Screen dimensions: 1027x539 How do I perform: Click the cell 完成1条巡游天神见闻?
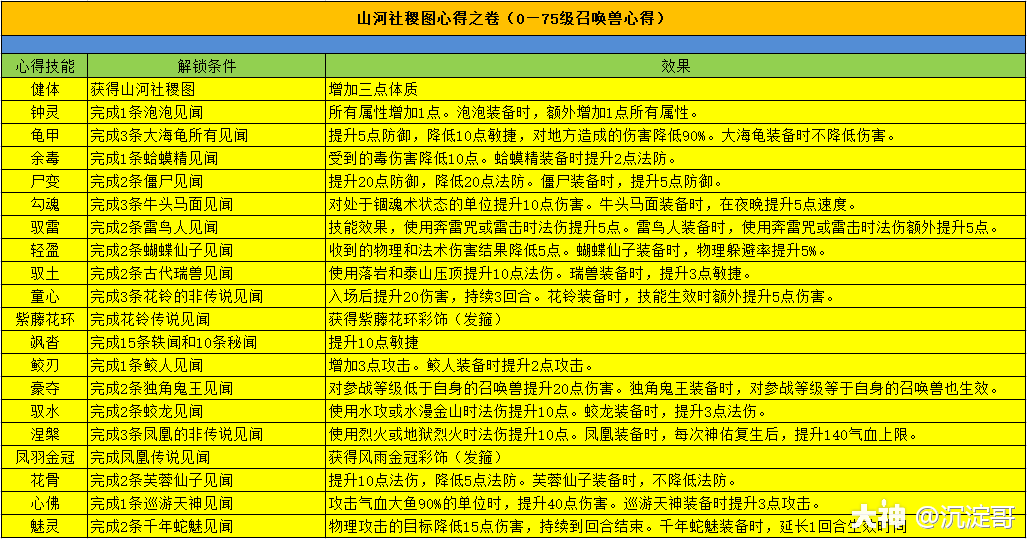coord(206,503)
